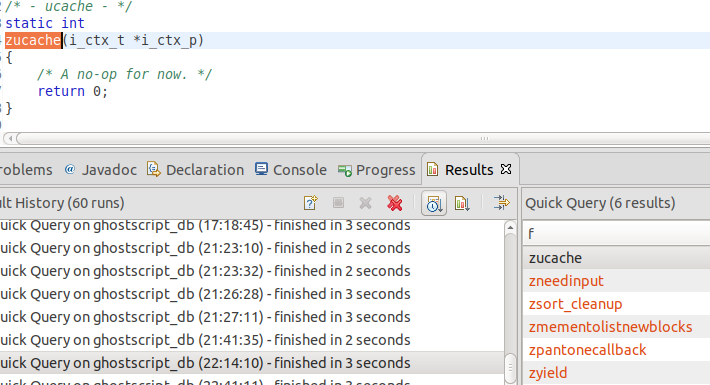The width and height of the screenshot is (710, 385).
Task: Click the sort by results count icon
Action: (462, 203)
